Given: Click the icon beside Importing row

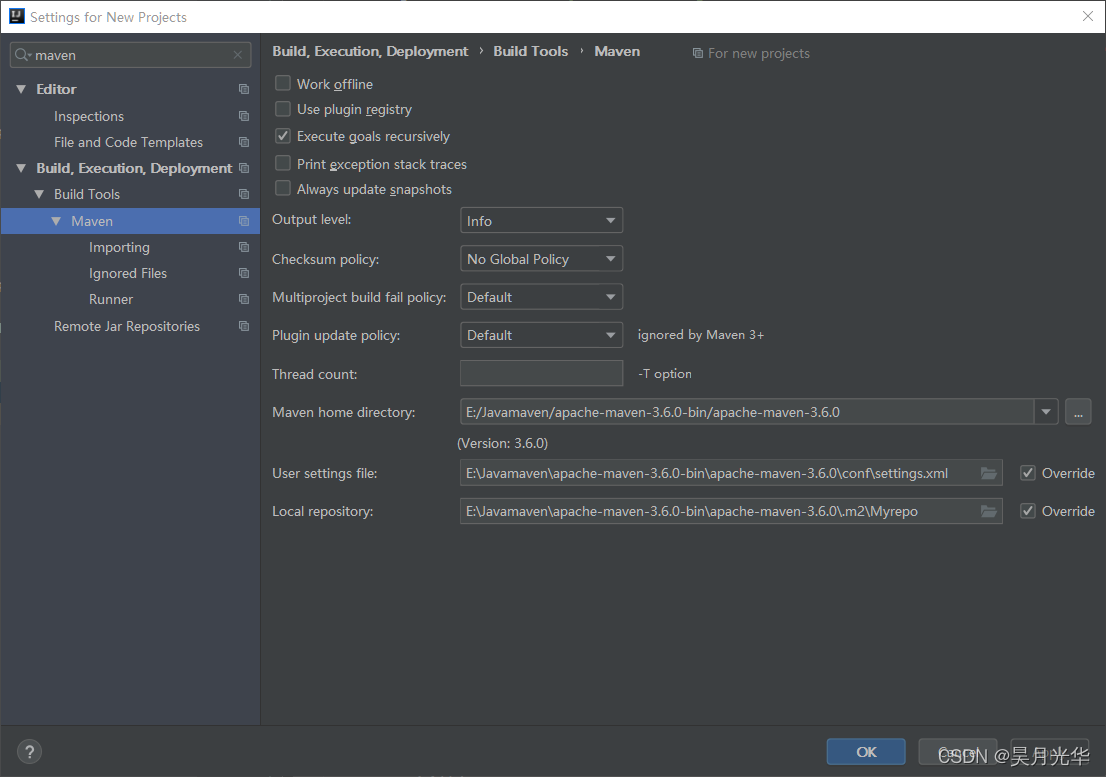Looking at the screenshot, I should coord(244,247).
